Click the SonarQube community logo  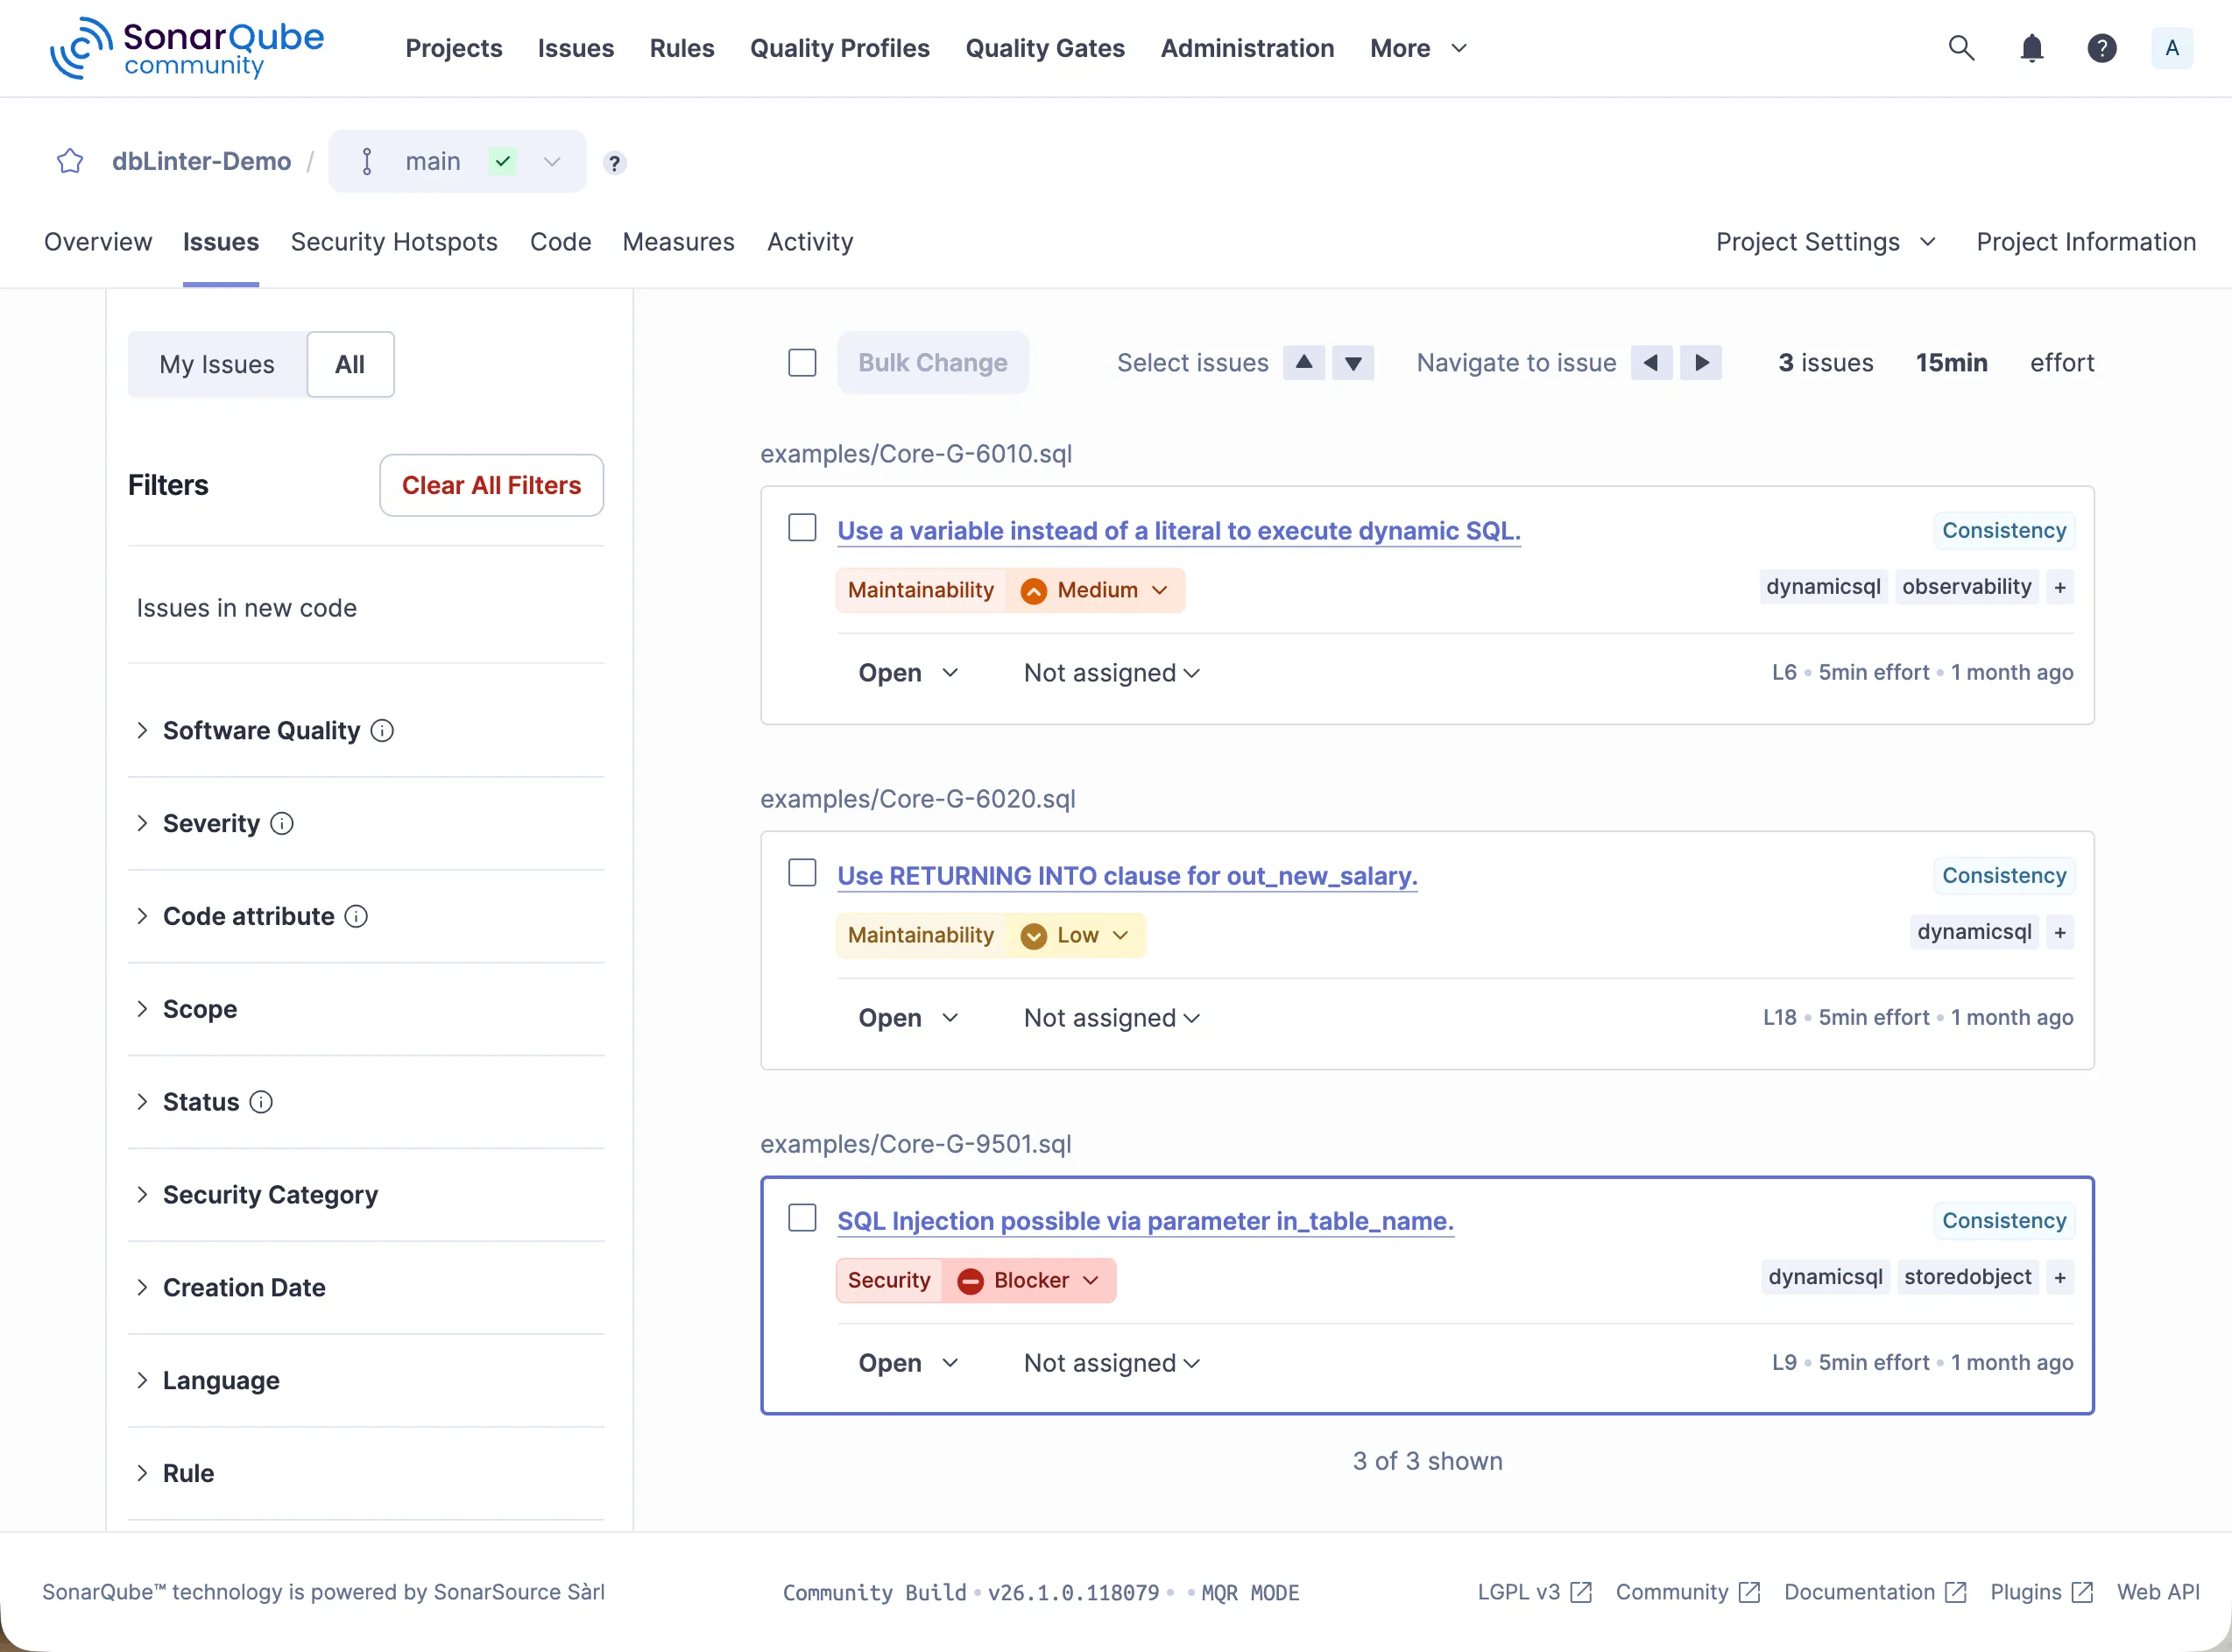click(187, 48)
